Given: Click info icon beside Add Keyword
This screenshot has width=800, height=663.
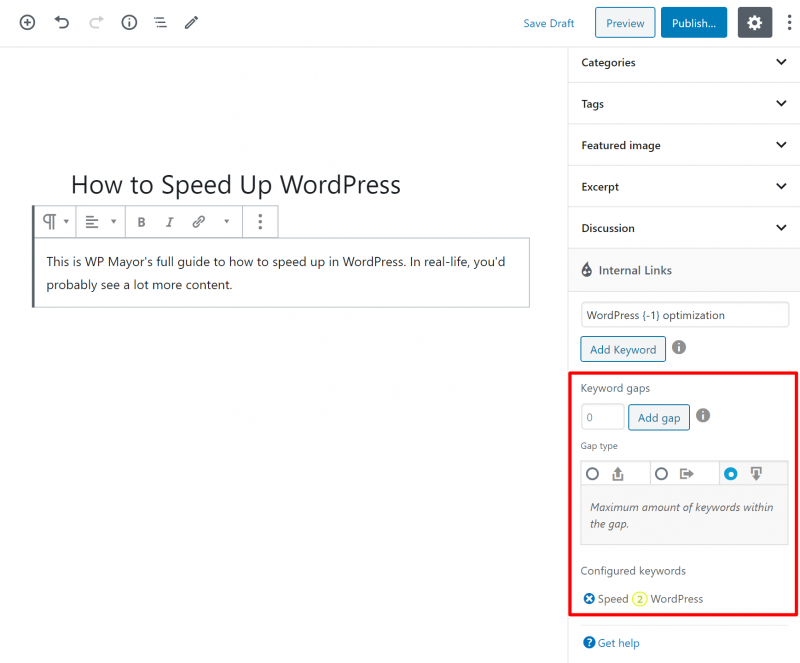Looking at the screenshot, I should click(x=679, y=348).
